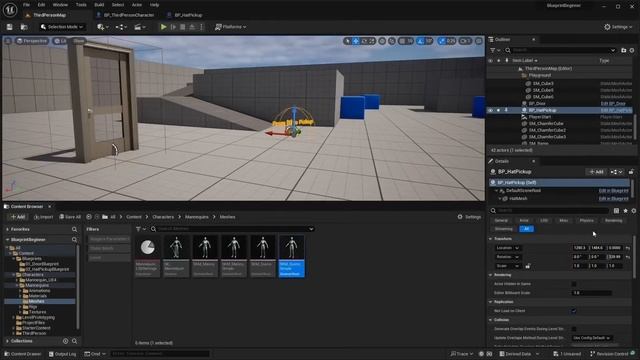Click the viewport options hamburger icon
The height and width of the screenshot is (360, 640).
point(8,41)
